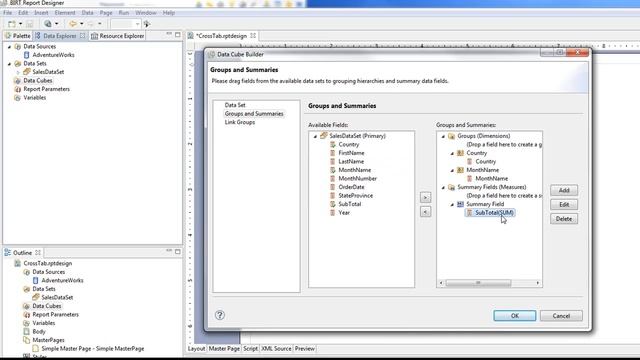Select the Link Groups page in dialog
This screenshot has height=360, width=640.
pyautogui.click(x=240, y=122)
